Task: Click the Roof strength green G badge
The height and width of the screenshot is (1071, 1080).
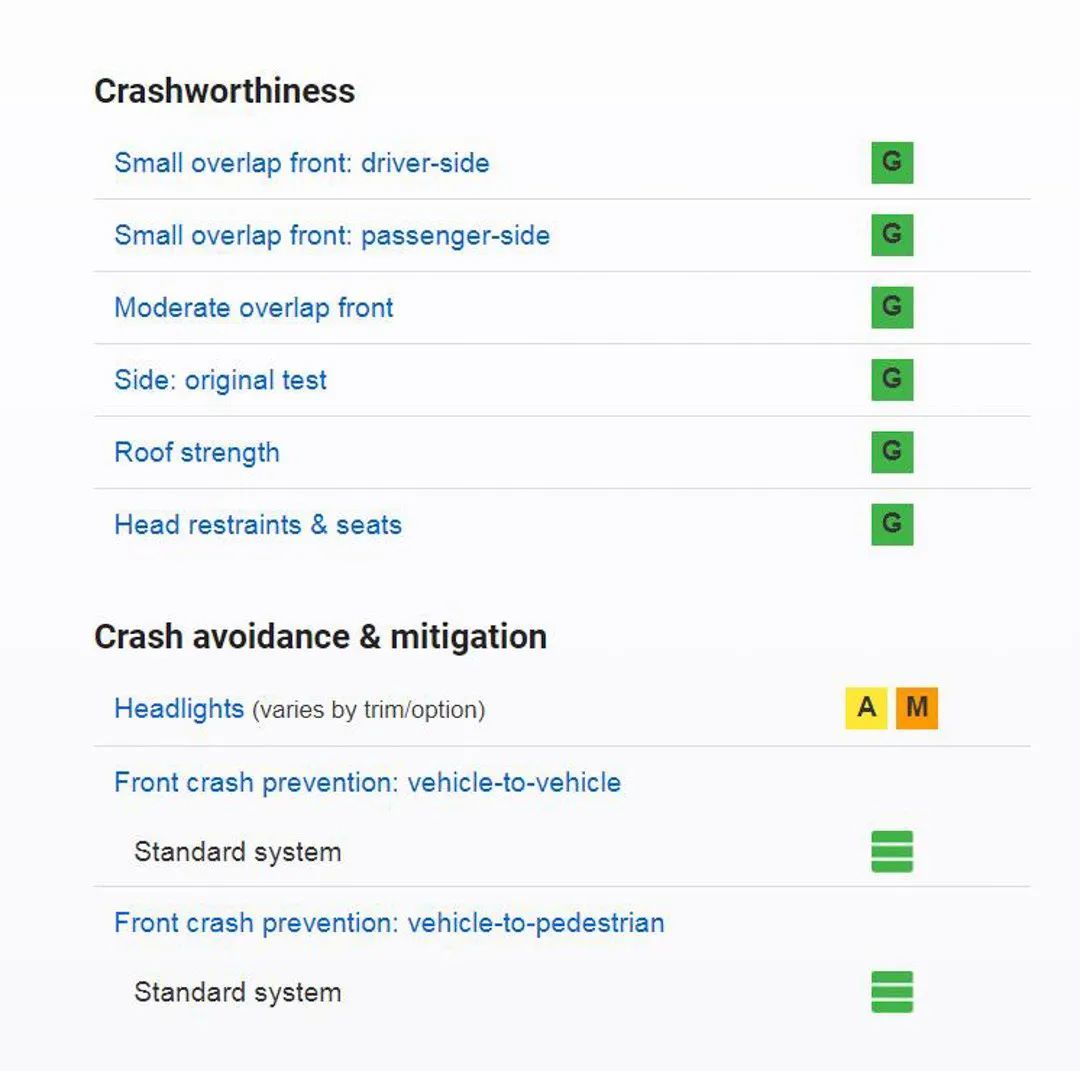Action: [x=892, y=452]
